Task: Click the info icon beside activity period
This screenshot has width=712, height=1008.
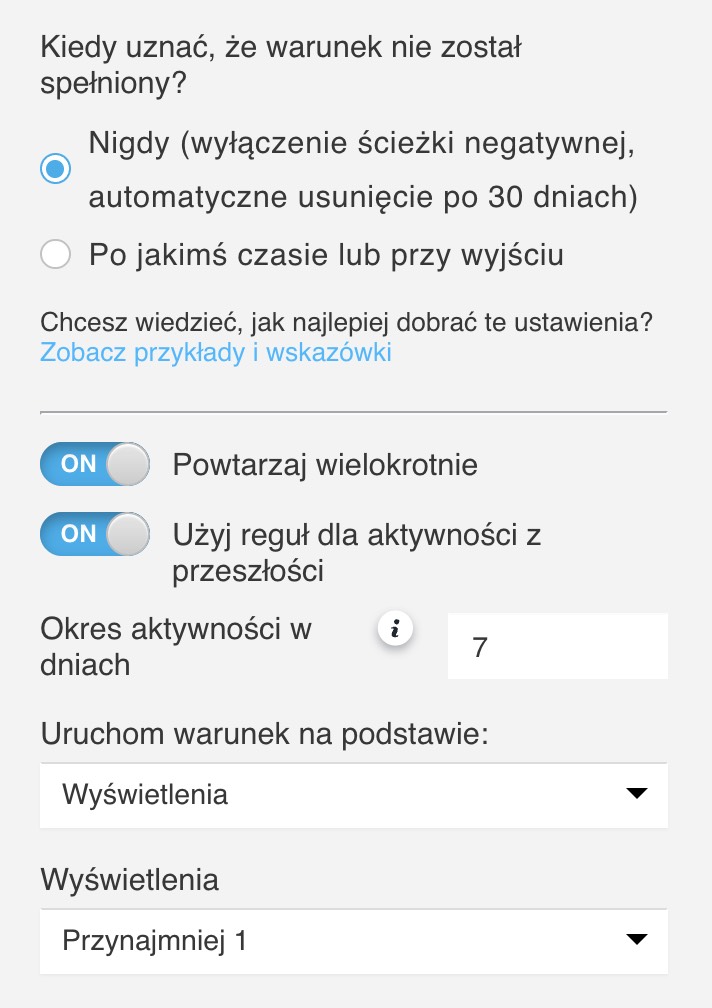Action: tap(396, 630)
